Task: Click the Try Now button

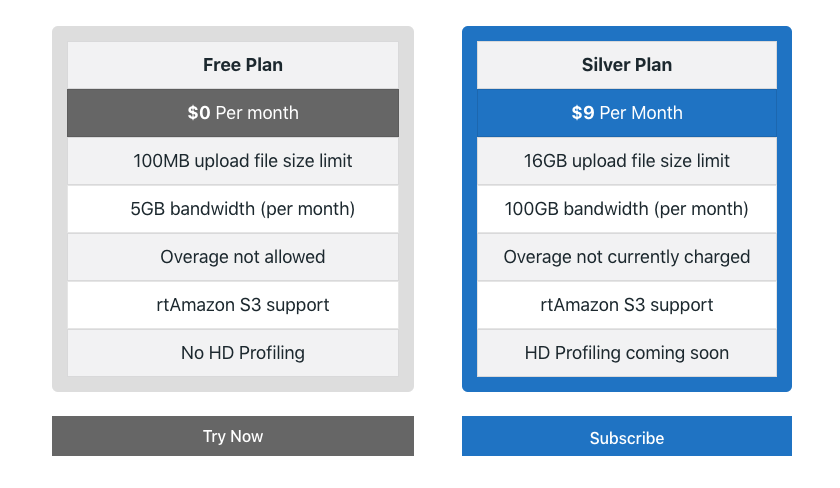Action: [232, 436]
